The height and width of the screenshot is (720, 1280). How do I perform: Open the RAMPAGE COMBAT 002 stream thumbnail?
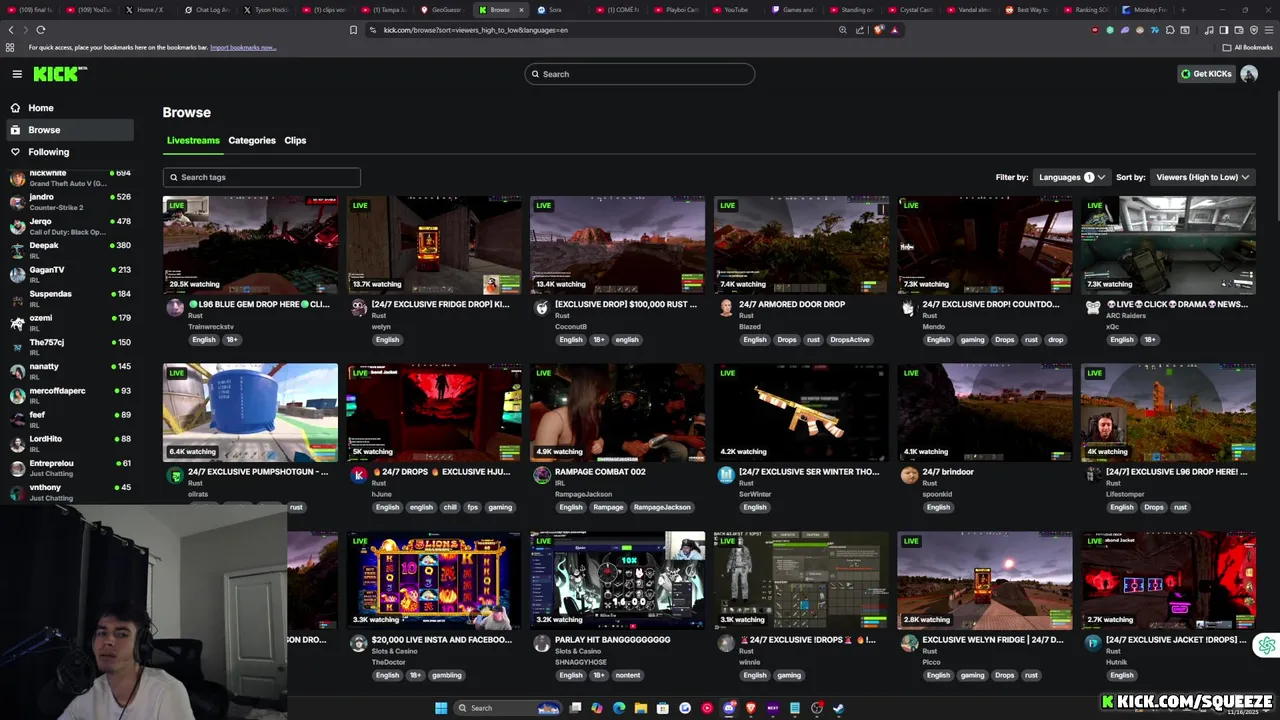point(618,413)
